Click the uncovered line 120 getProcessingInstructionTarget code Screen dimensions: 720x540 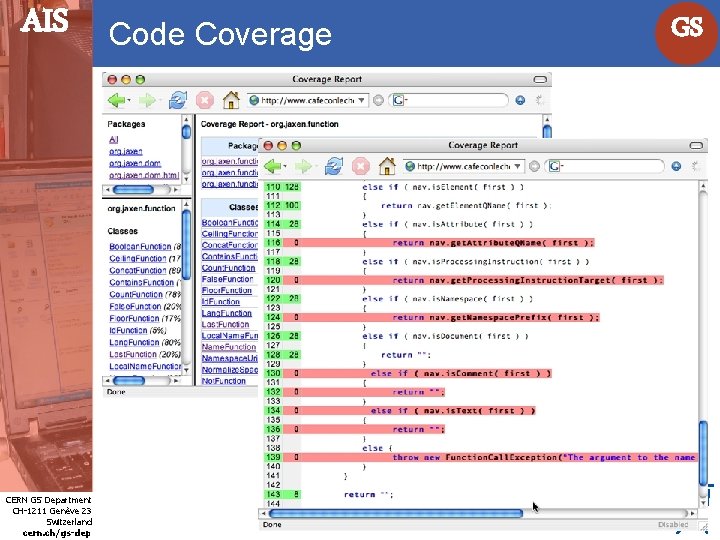[528, 280]
